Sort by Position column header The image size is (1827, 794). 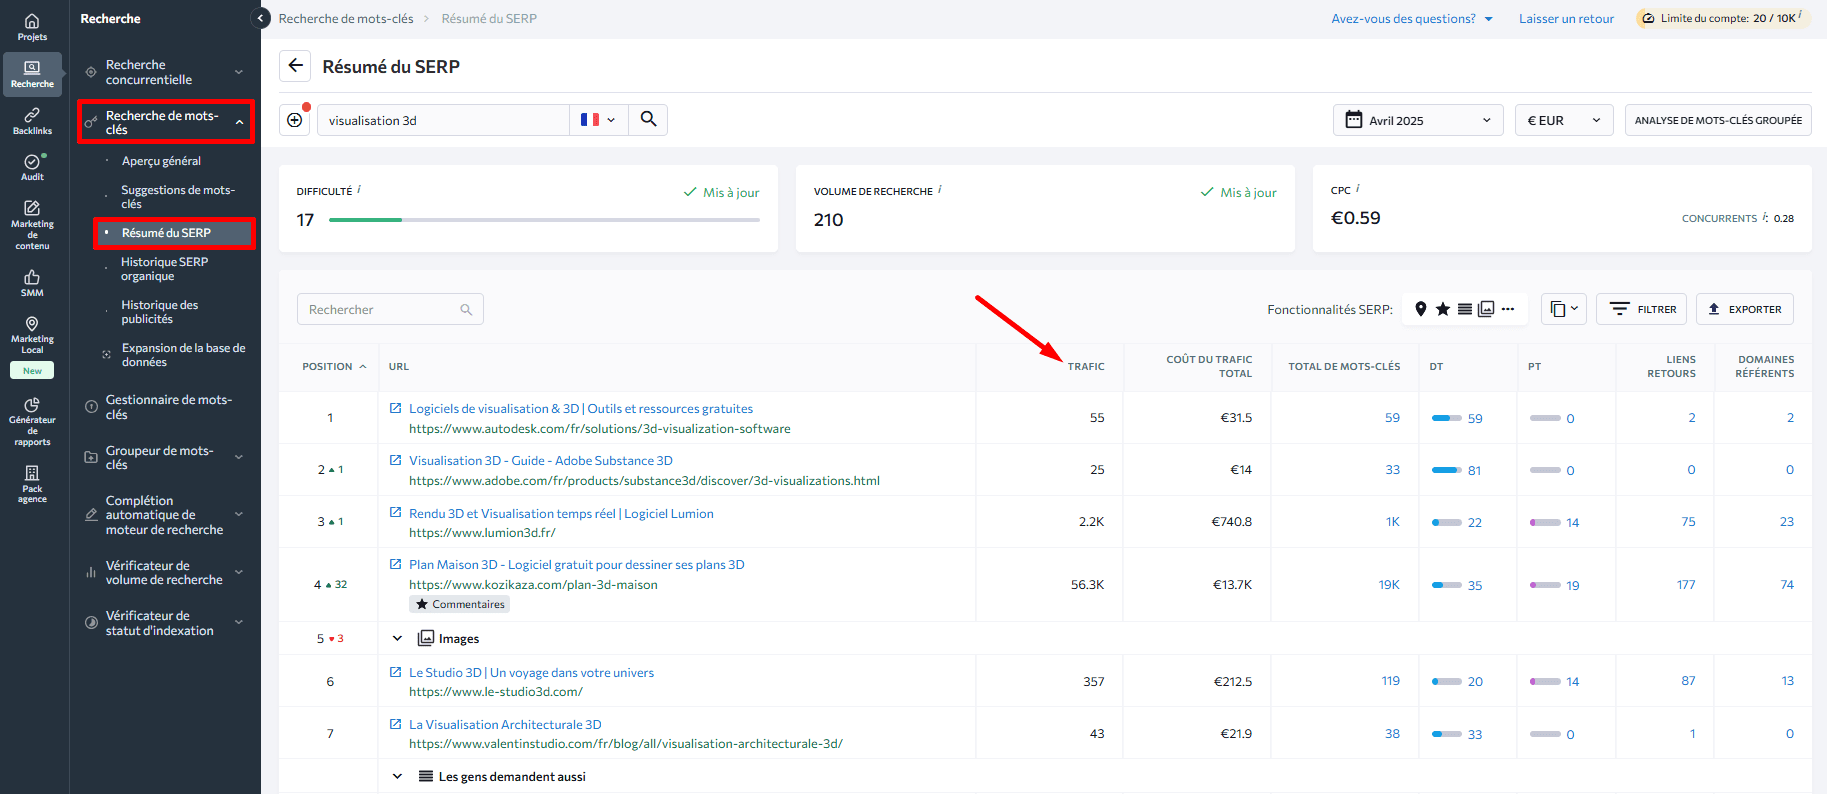point(334,366)
